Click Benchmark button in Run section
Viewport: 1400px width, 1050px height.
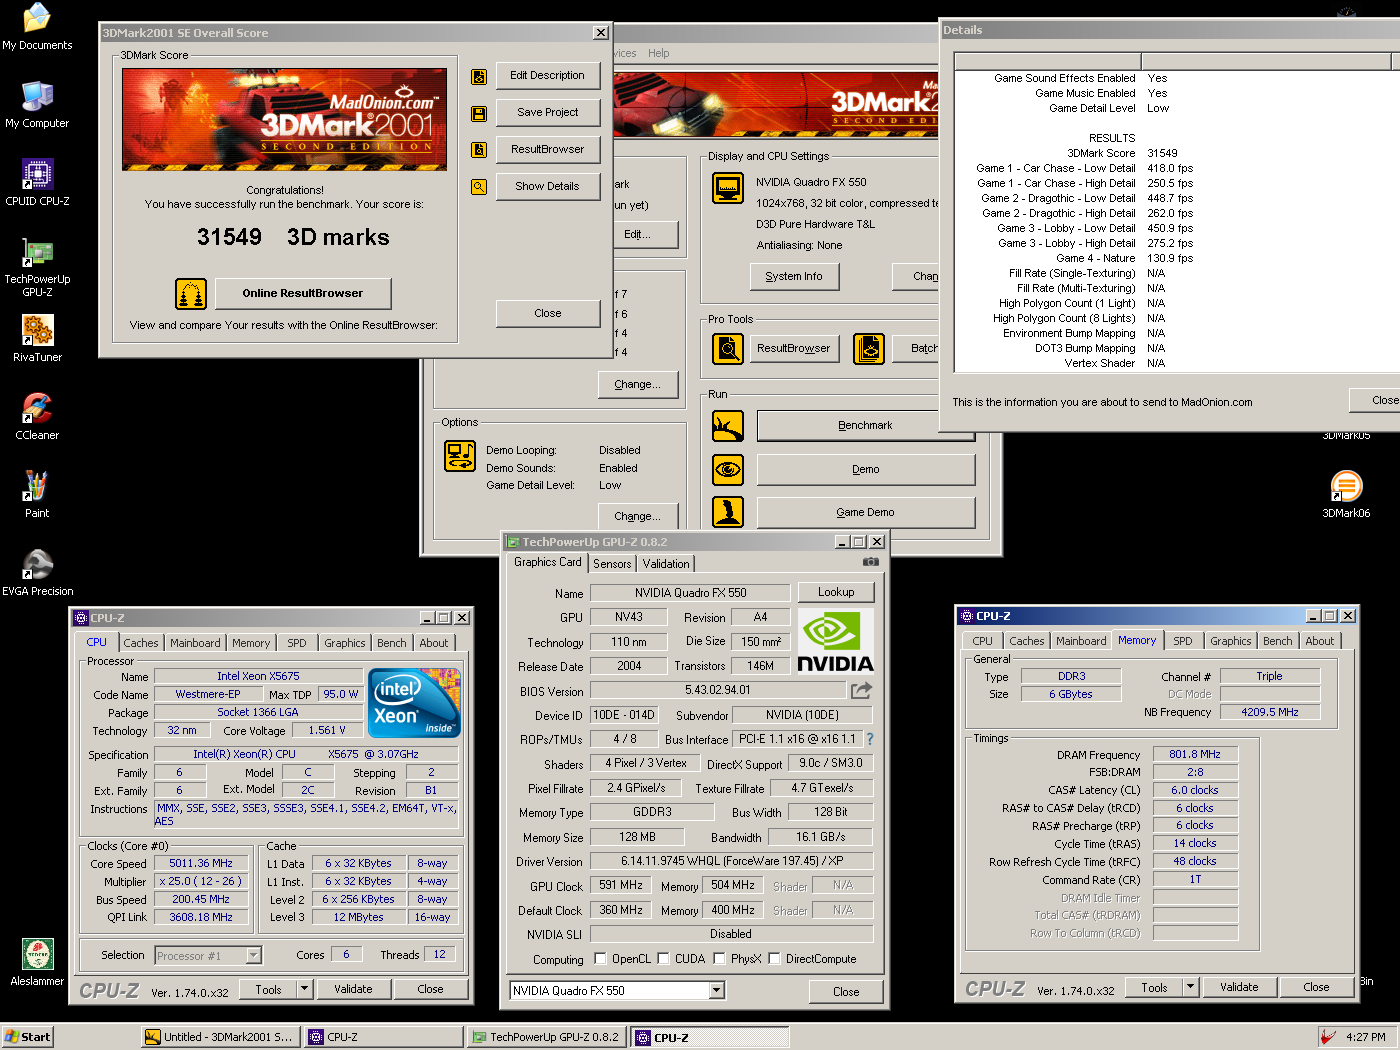(866, 425)
